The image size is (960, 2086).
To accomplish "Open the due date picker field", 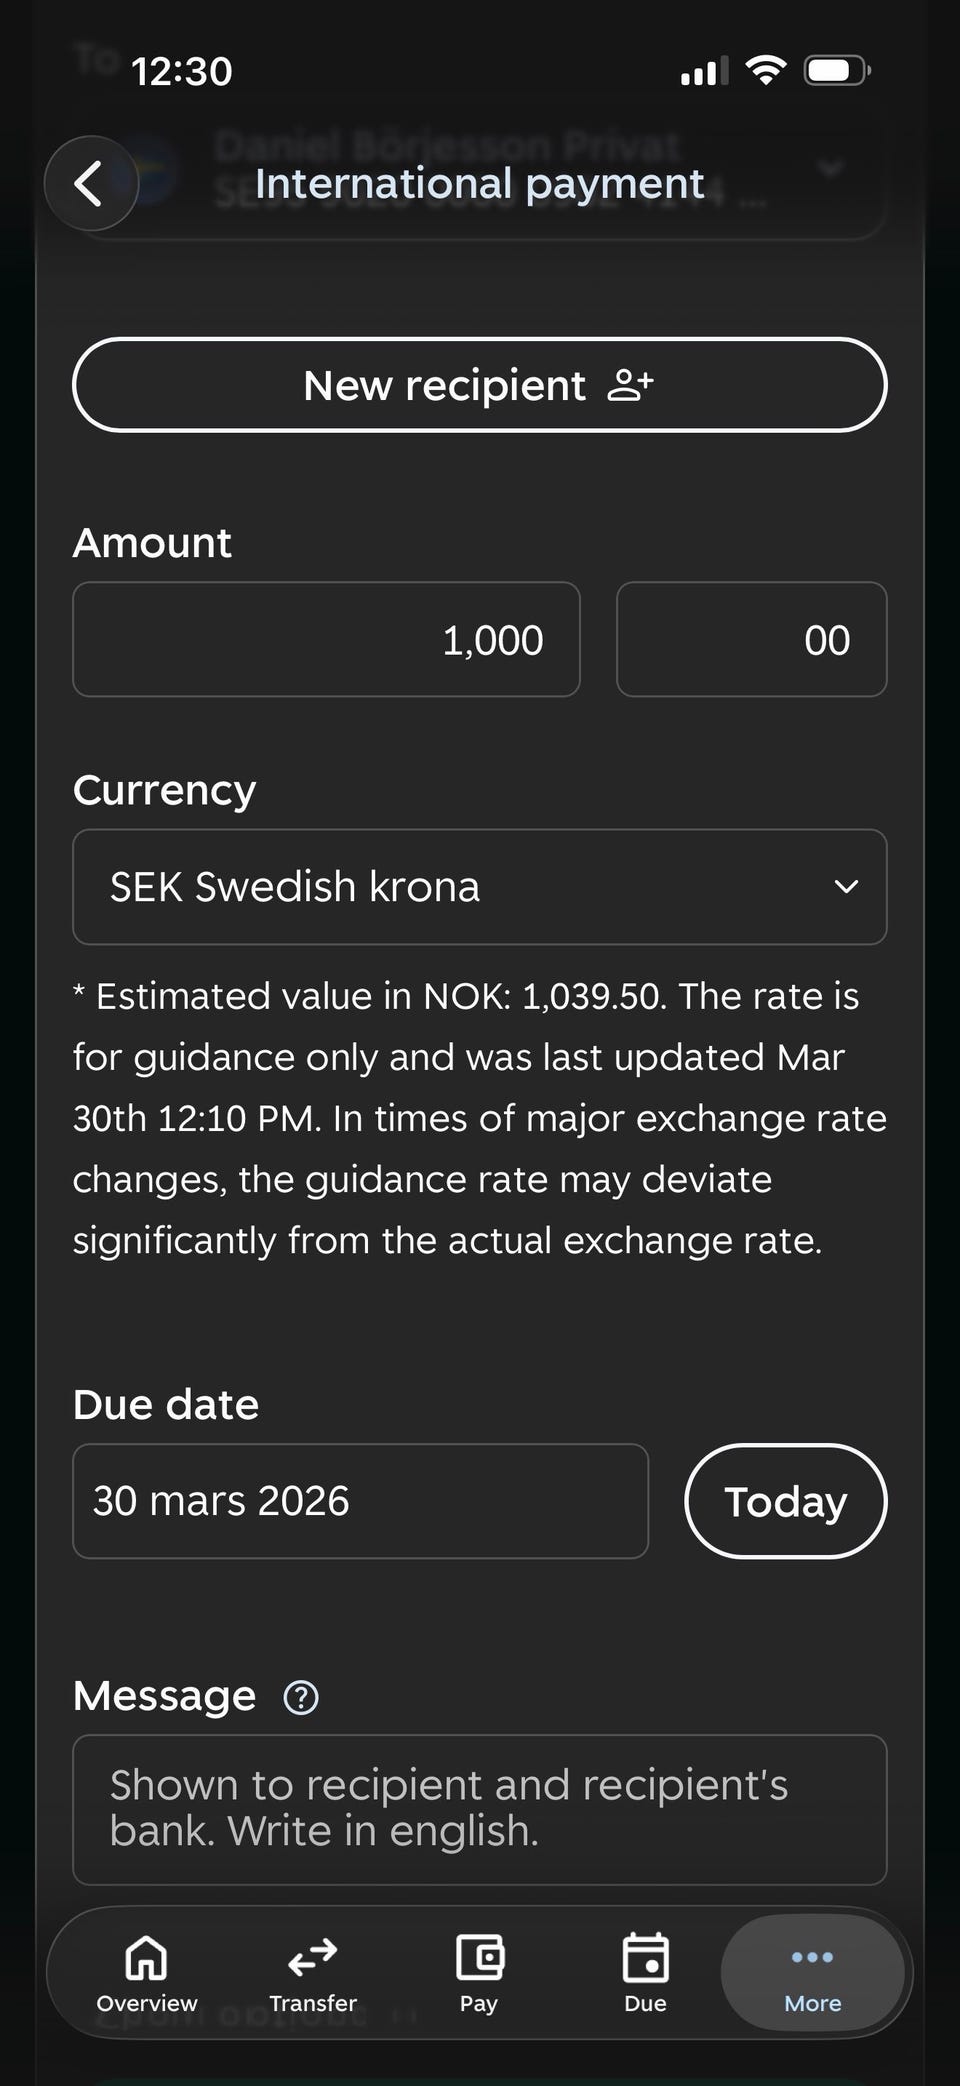I will coord(360,1501).
